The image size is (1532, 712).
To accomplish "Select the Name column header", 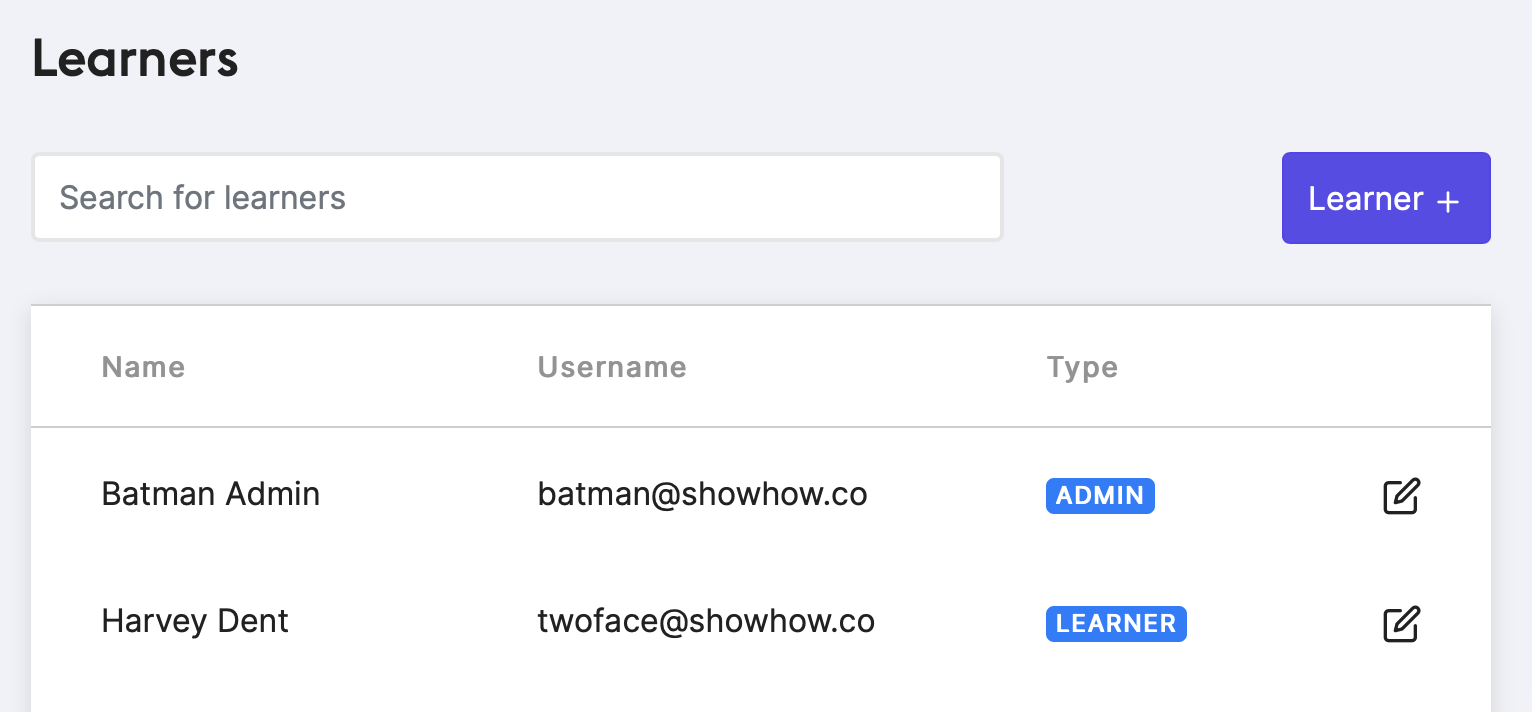I will click(143, 367).
